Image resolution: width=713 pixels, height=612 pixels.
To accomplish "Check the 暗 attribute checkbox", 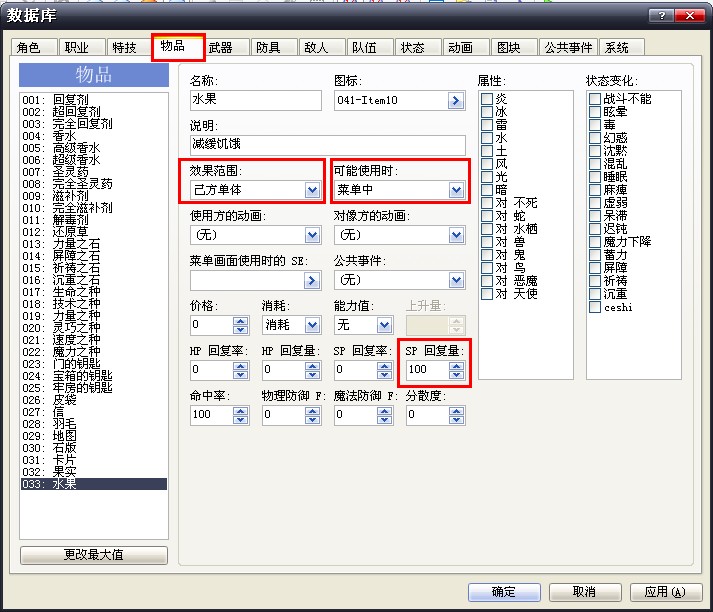I will pos(487,190).
